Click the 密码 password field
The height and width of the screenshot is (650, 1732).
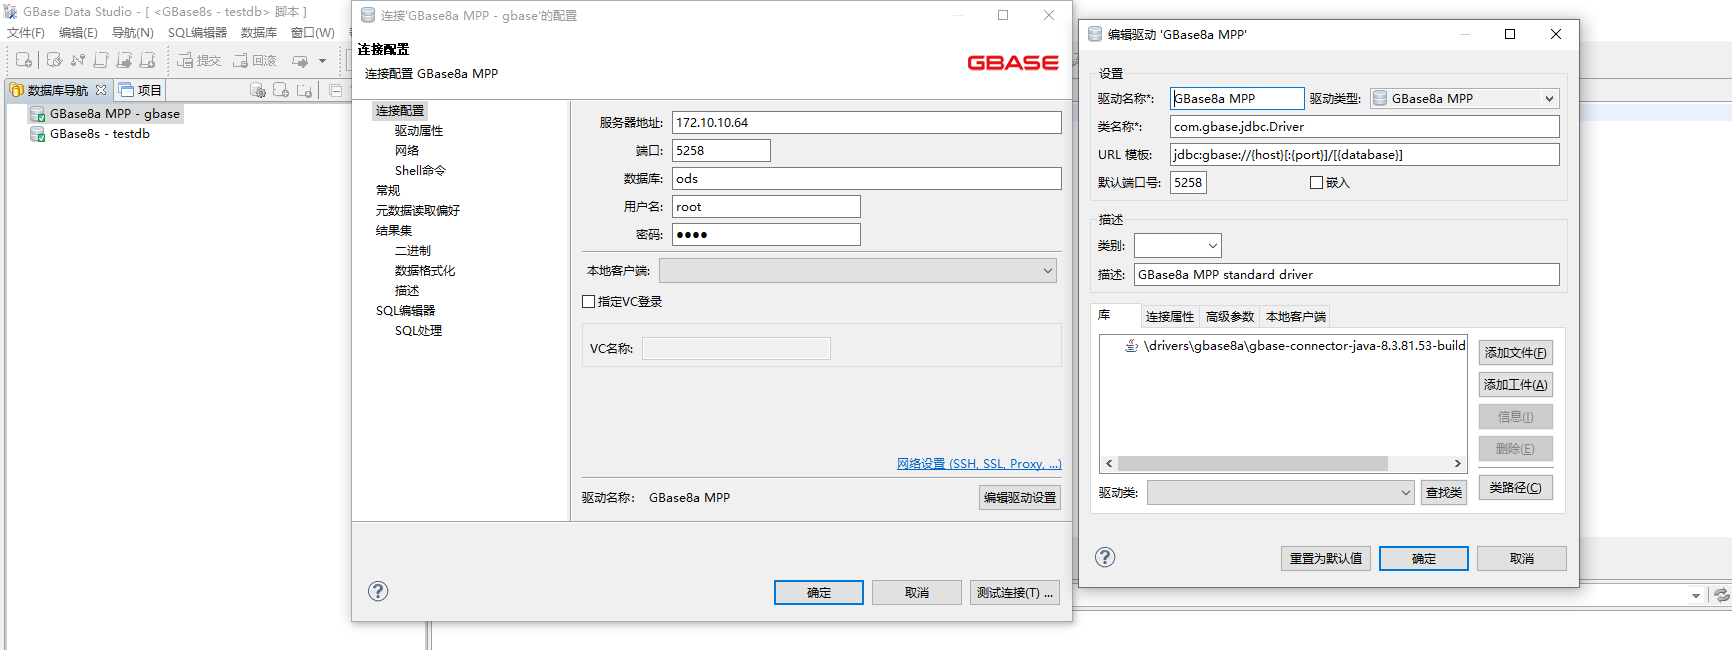point(766,235)
